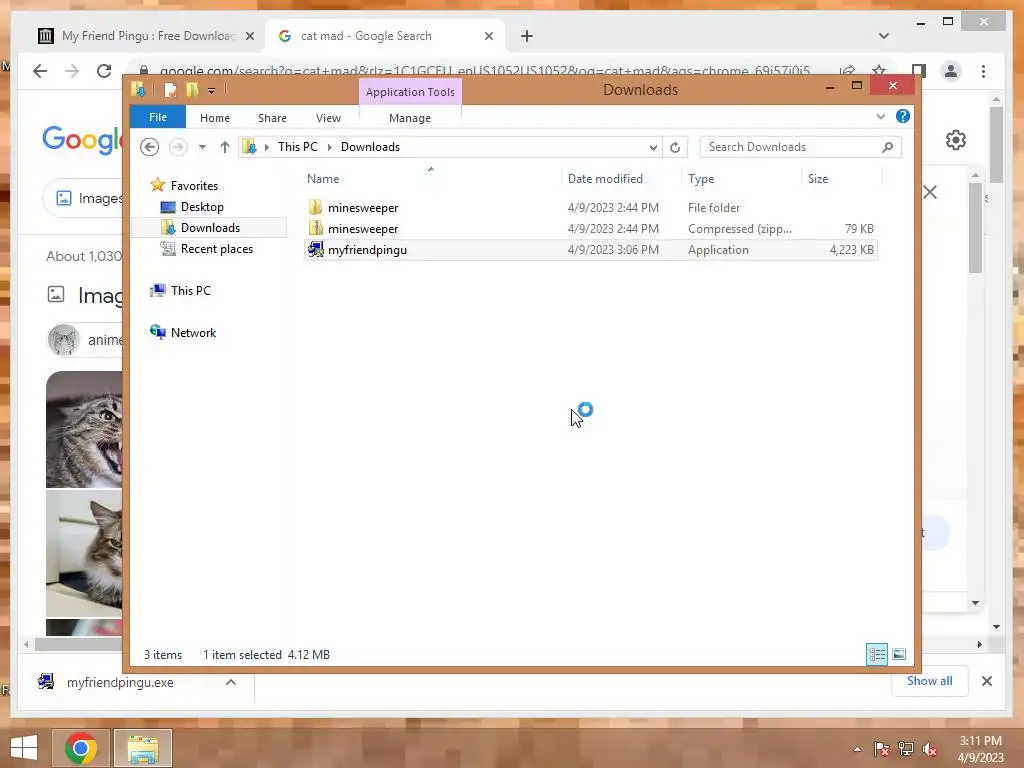Click the Explorer back navigation arrow

(x=150, y=147)
